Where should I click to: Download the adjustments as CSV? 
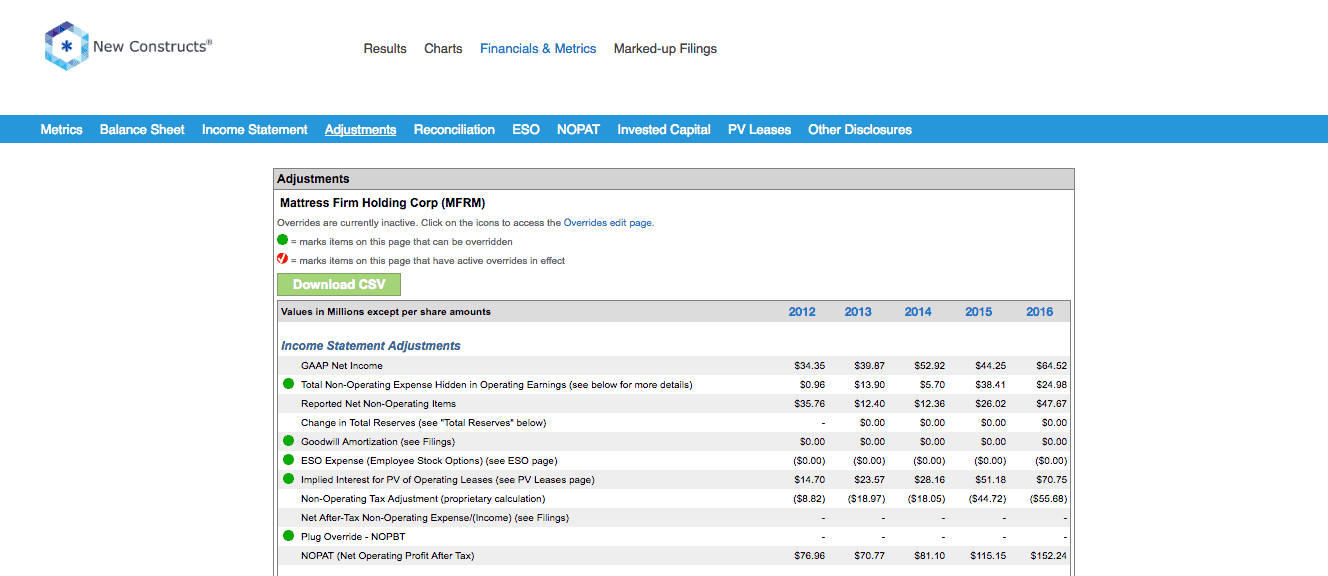tap(339, 284)
